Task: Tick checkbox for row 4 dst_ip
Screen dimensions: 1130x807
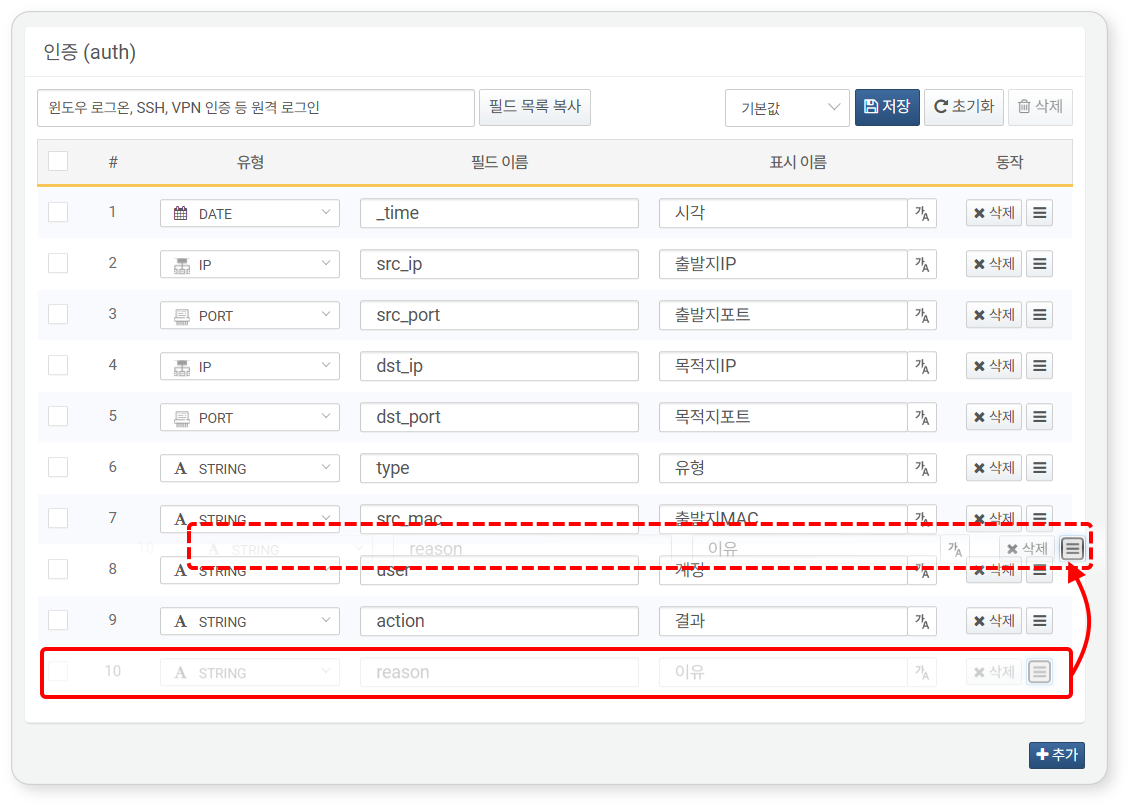Action: click(58, 365)
